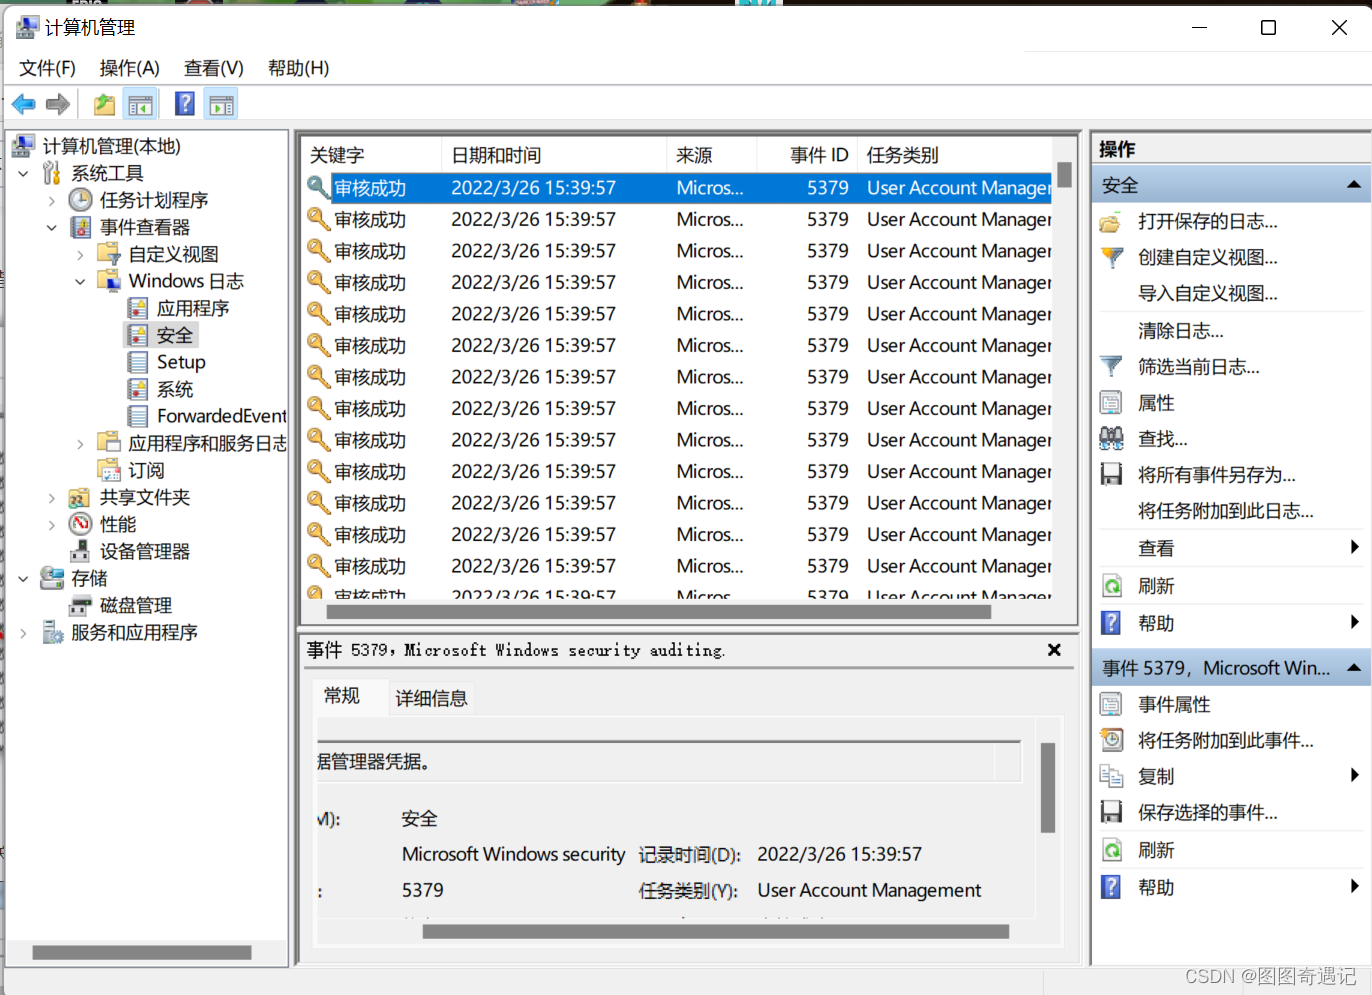The width and height of the screenshot is (1372, 995).
Task: Open help from the toolbar question-mark icon
Action: pyautogui.click(x=185, y=104)
